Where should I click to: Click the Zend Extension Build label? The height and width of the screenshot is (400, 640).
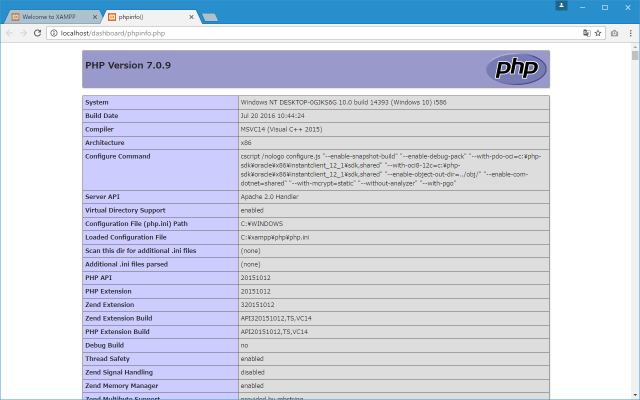(118, 318)
